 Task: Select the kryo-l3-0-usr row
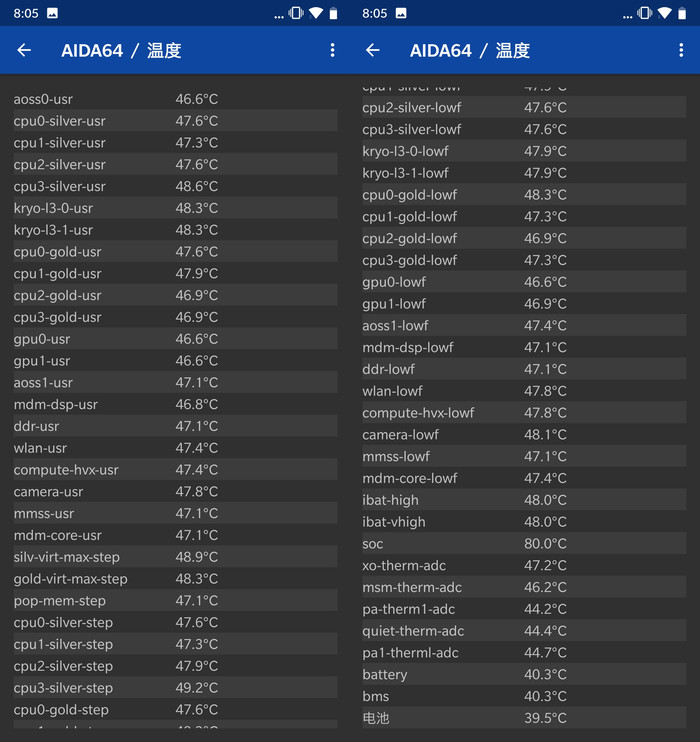(175, 208)
